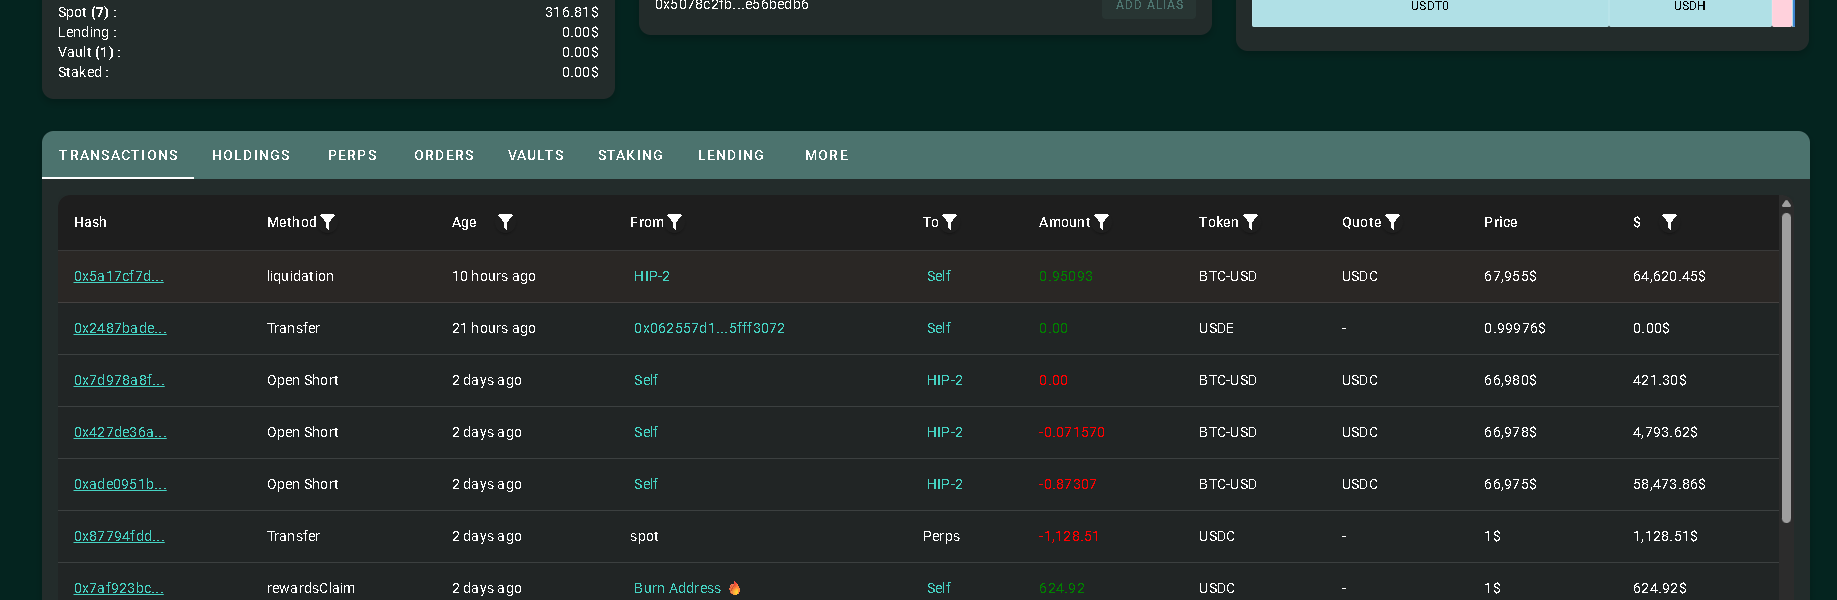Viewport: 1837px width, 600px height.
Task: Open transaction hash 0x5a17cf7d link
Action: (118, 276)
